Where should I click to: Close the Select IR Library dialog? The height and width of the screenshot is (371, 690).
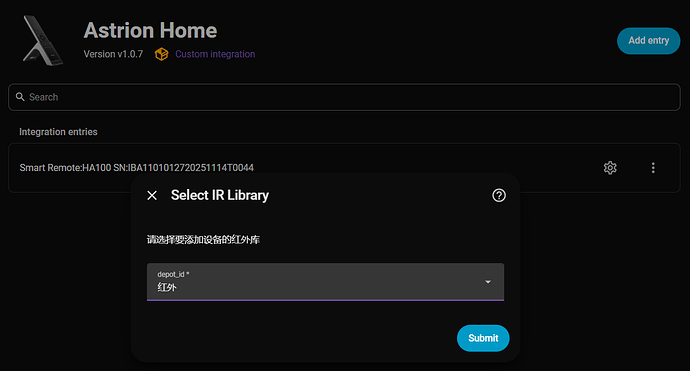[x=152, y=195]
